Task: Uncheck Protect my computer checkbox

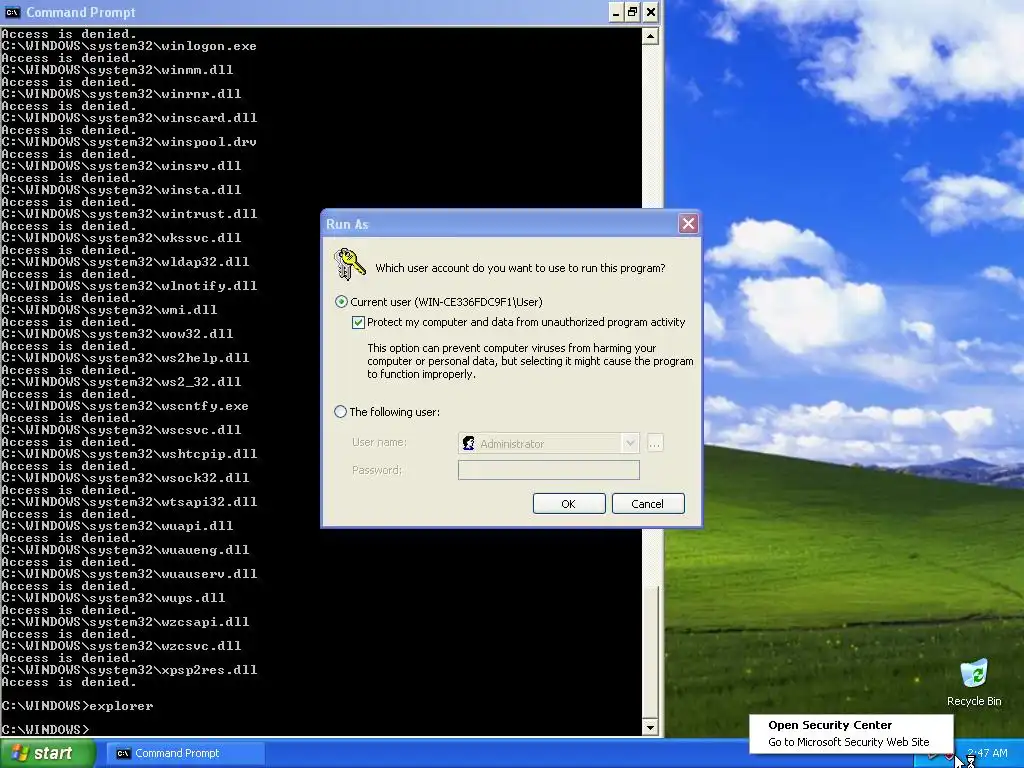Action: [358, 322]
